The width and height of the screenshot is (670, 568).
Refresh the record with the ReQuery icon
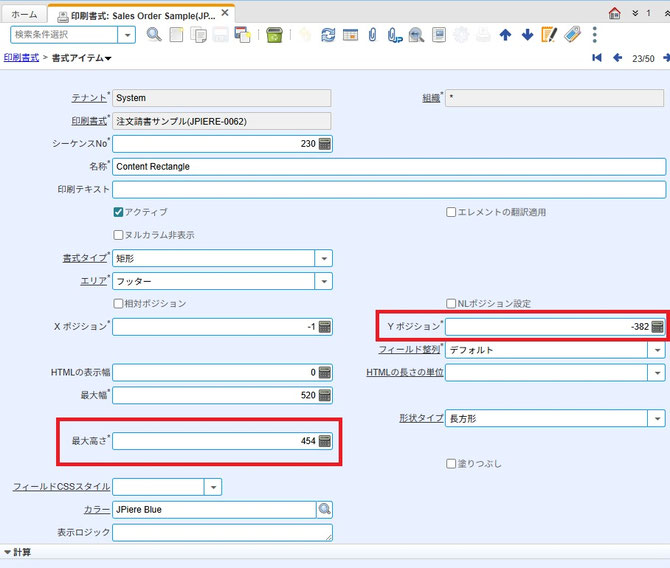[328, 35]
